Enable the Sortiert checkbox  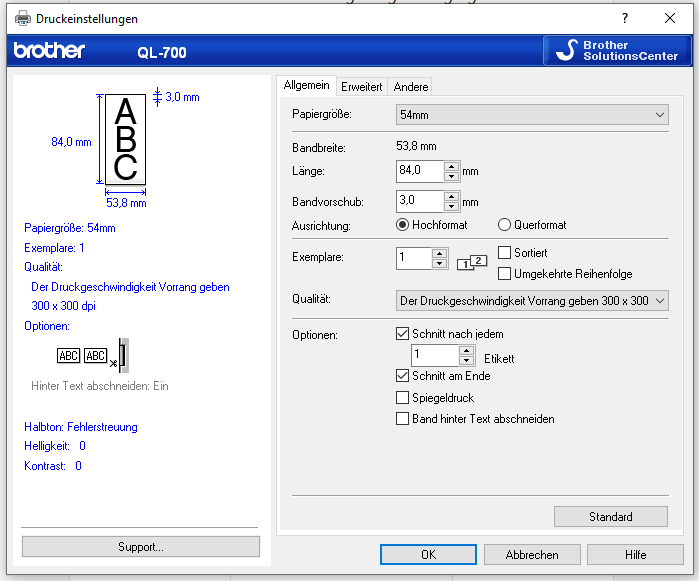pyautogui.click(x=504, y=253)
